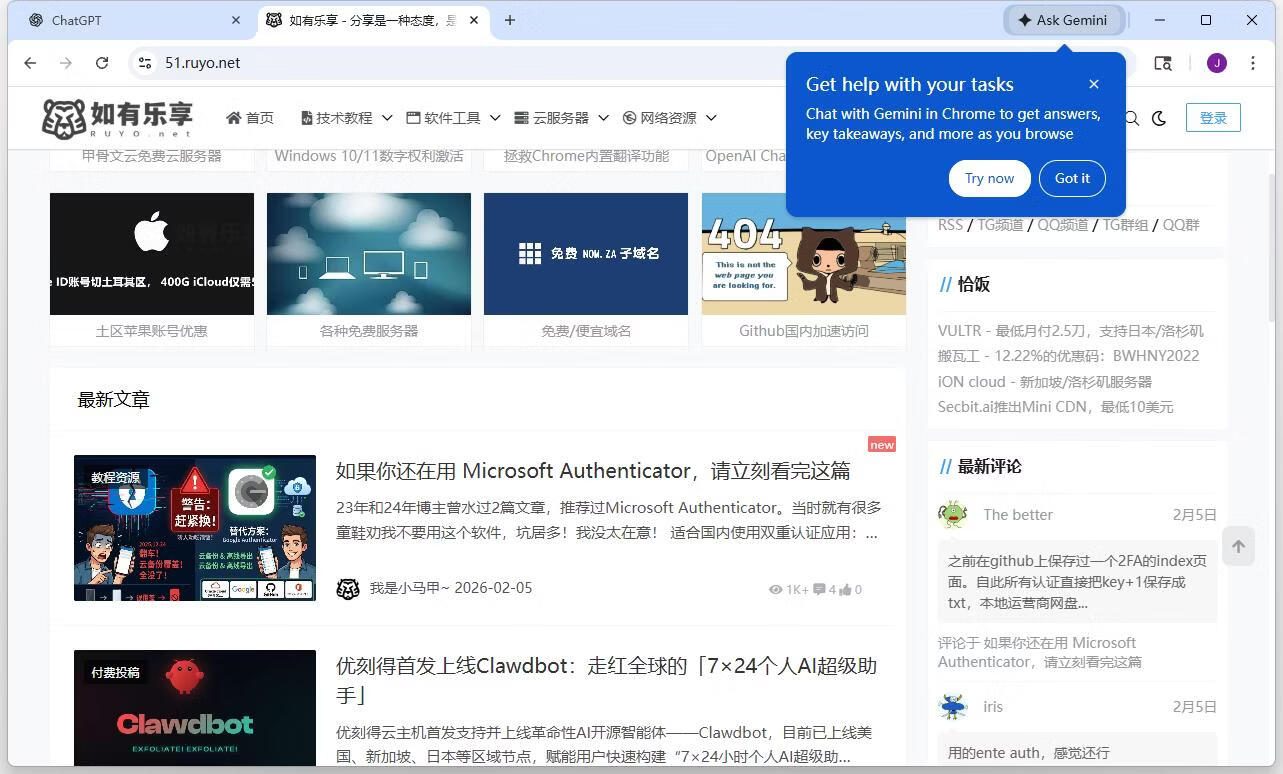1283x774 pixels.
Task: Dismiss the Gemini popup with Got it
Action: 1072,178
